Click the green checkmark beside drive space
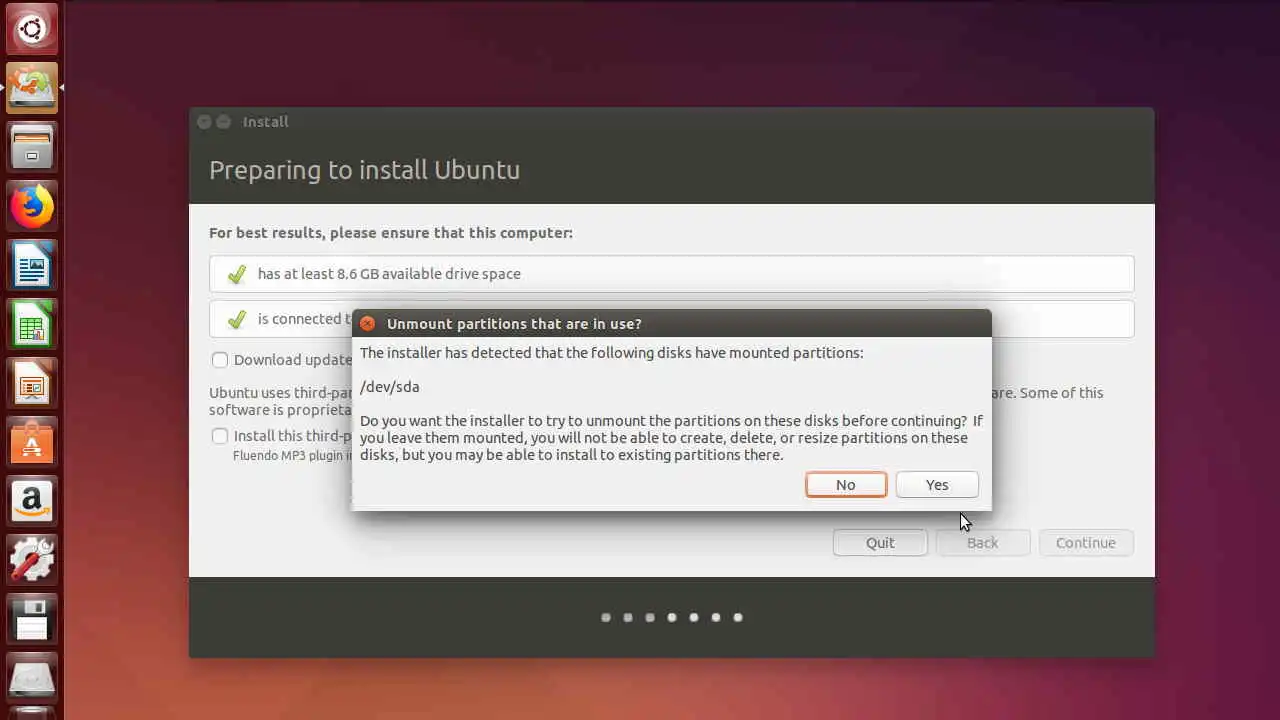 pyautogui.click(x=237, y=274)
